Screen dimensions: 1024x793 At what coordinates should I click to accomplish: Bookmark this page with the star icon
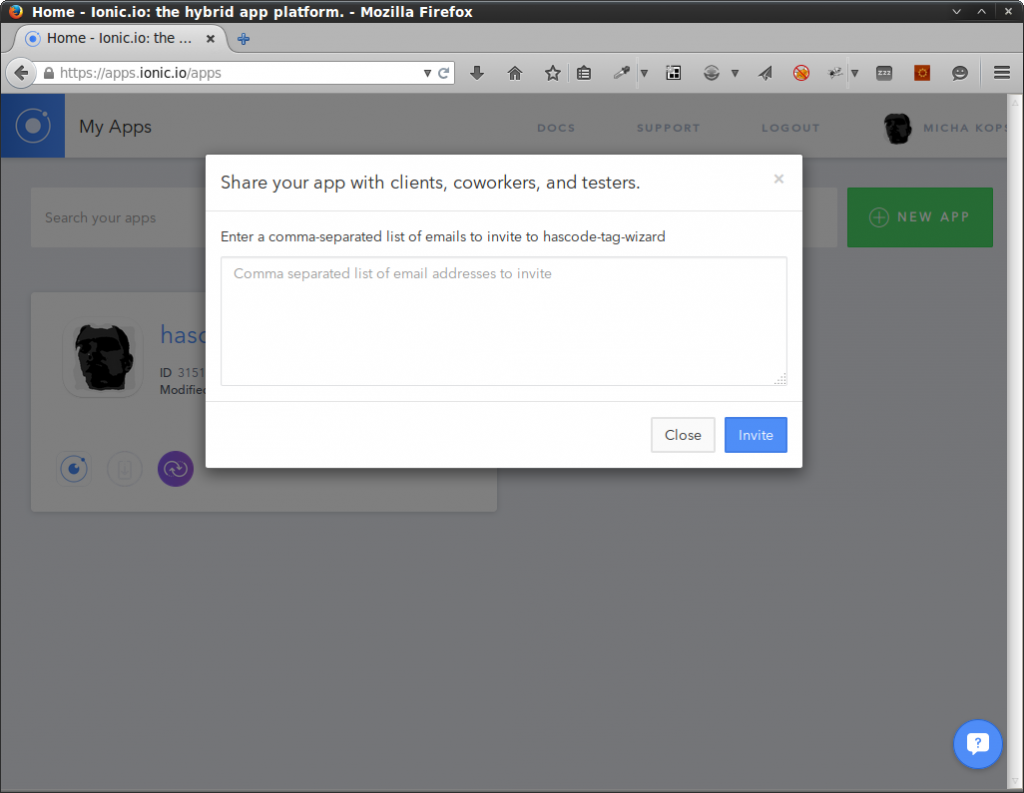point(552,73)
